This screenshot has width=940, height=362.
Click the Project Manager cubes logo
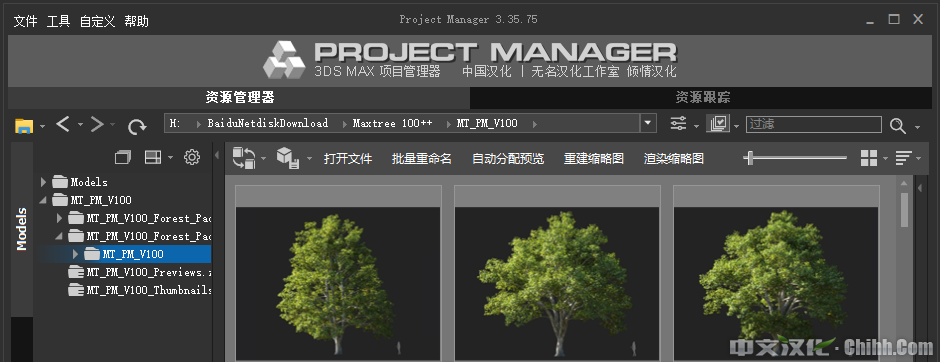pos(284,60)
